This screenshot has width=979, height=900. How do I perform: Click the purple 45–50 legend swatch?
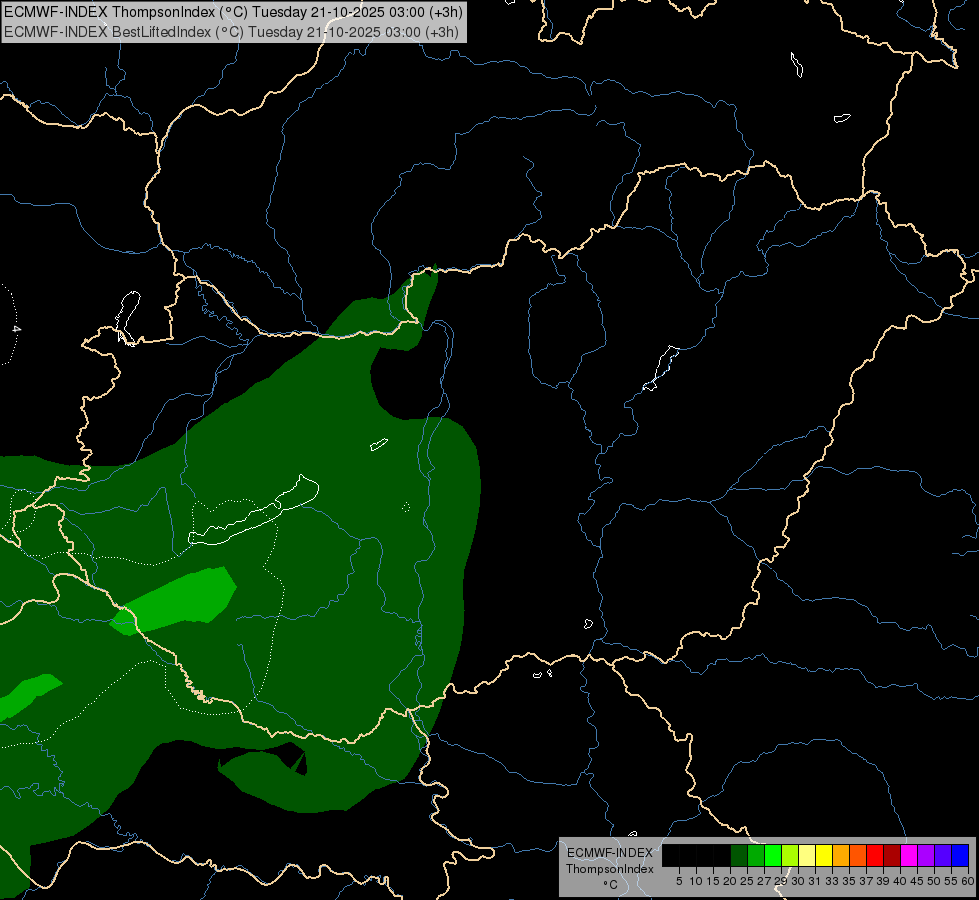(x=926, y=855)
